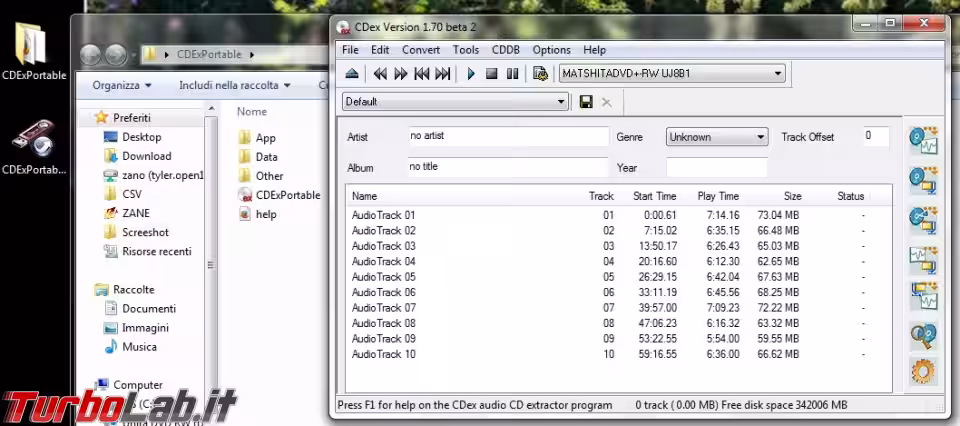The image size is (960, 426).
Task: Click the Play Time column header
Action: coord(718,196)
